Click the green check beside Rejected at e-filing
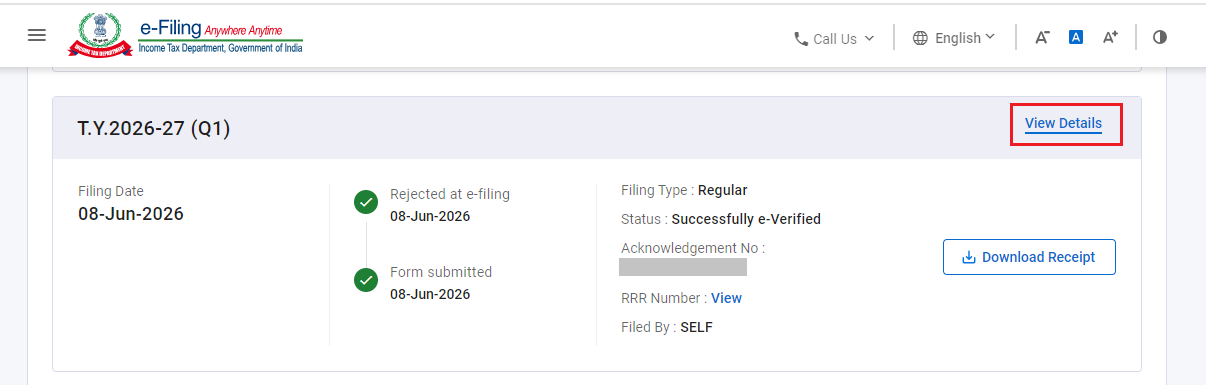Image resolution: width=1206 pixels, height=385 pixels. 366,203
